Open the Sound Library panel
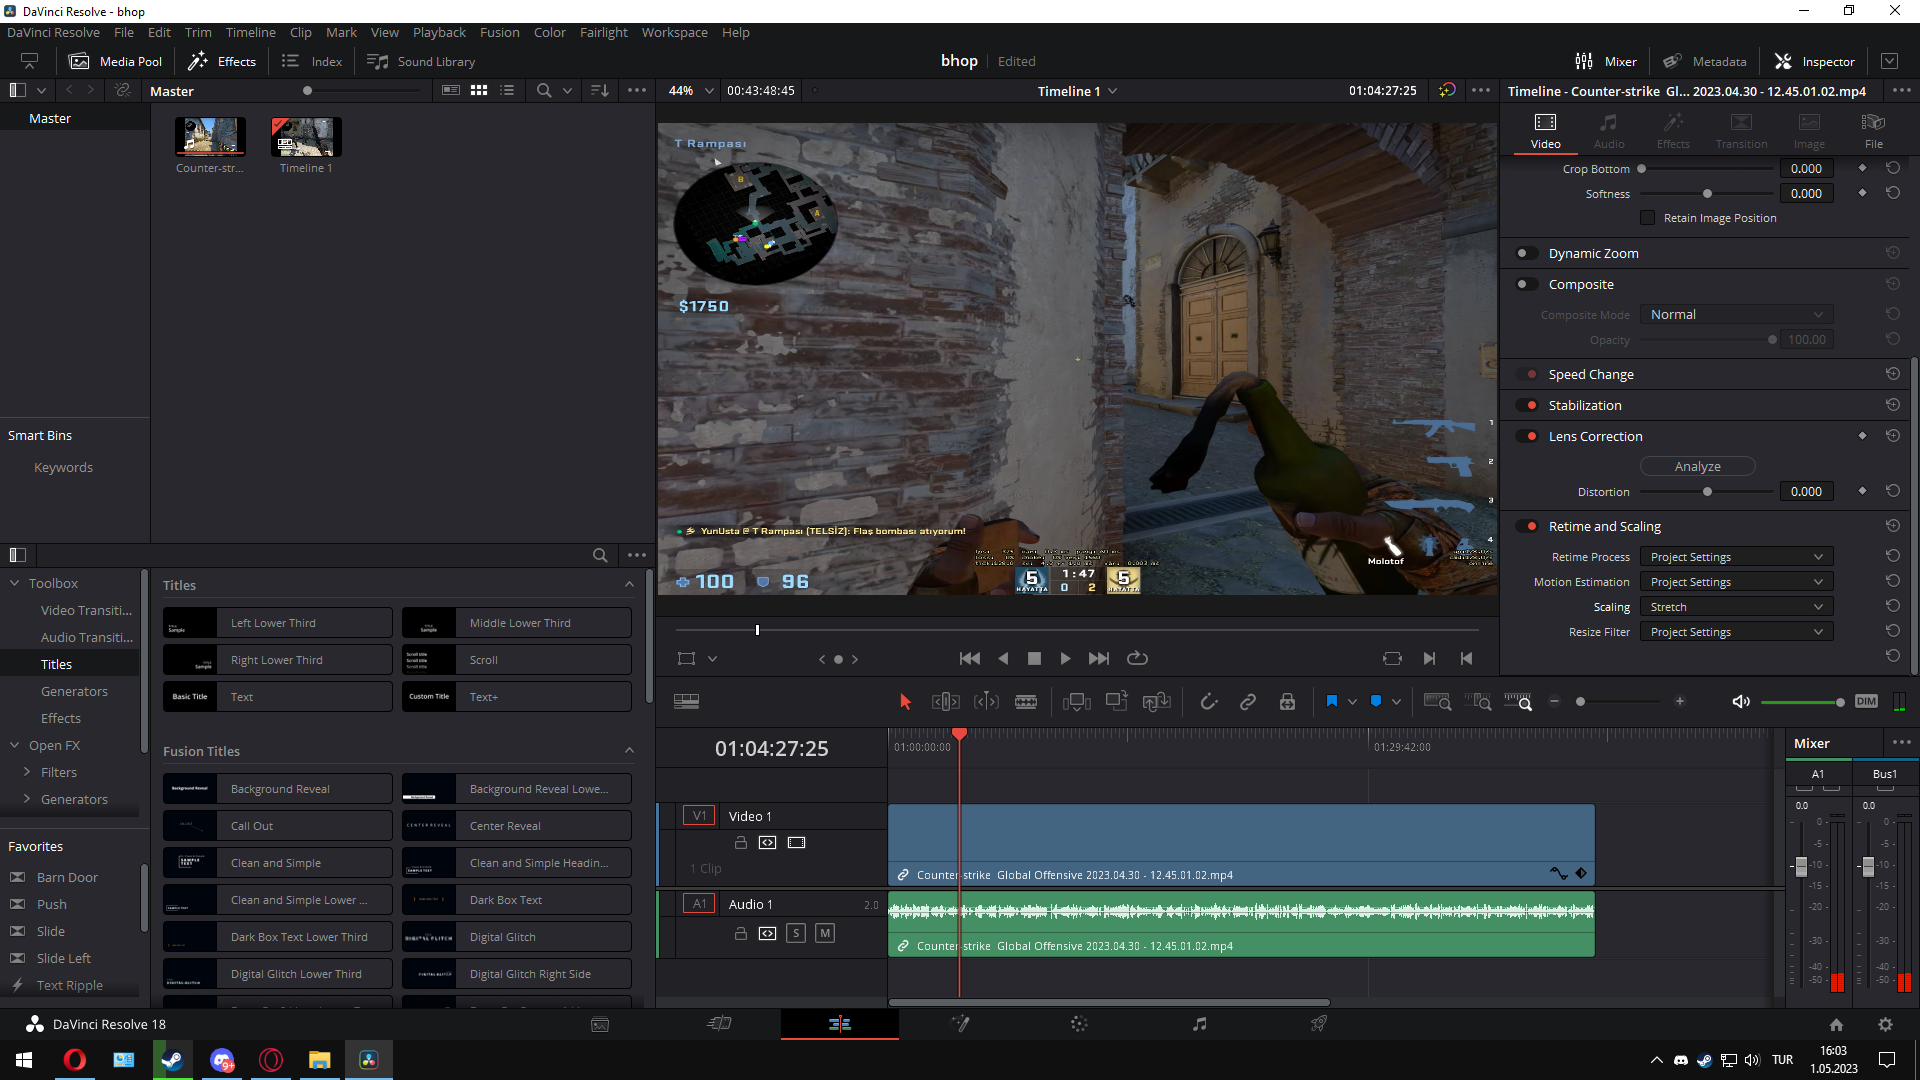 tap(421, 61)
